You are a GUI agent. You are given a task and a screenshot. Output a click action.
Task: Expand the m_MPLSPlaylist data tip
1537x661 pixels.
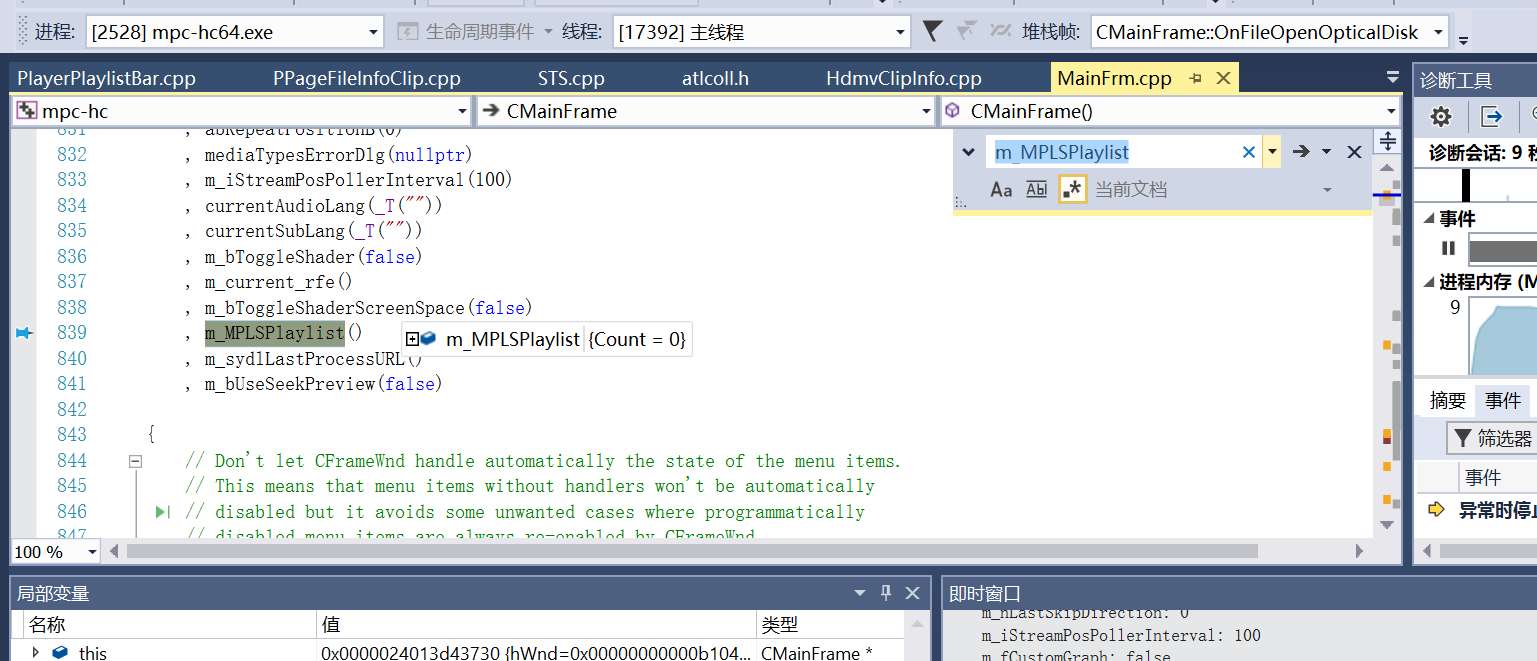click(x=411, y=338)
